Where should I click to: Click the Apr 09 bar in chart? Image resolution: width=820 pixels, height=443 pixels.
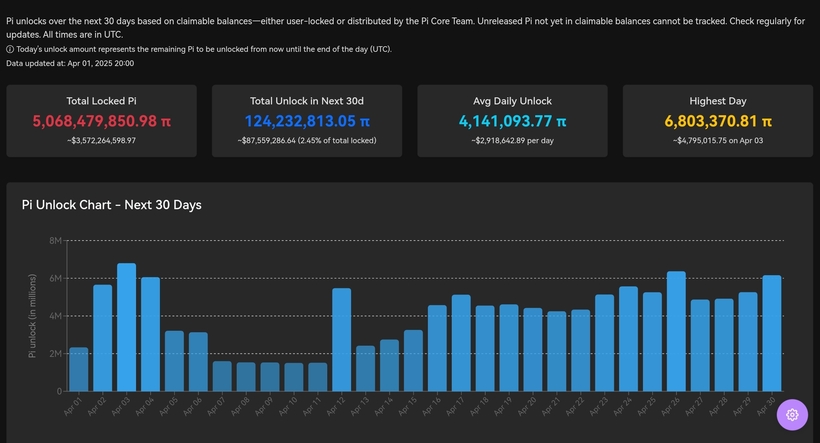(x=270, y=377)
